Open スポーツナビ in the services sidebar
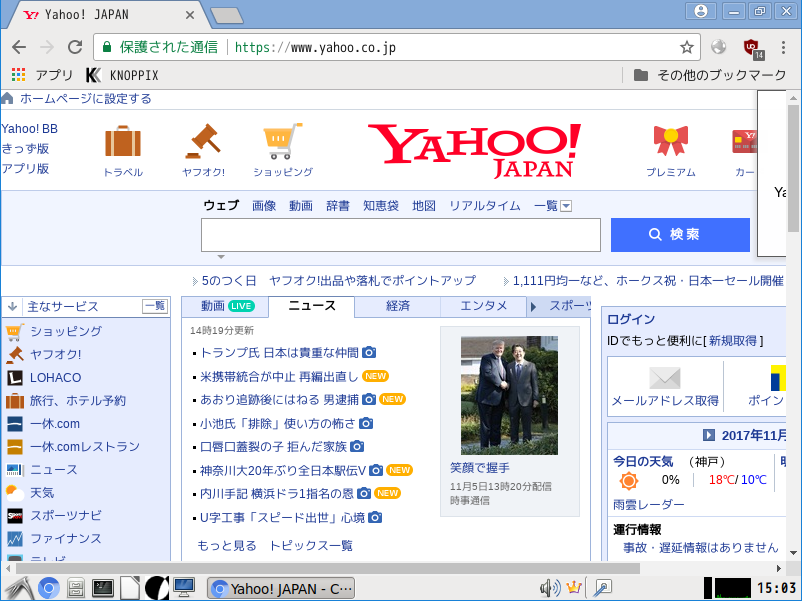The image size is (802, 601). click(x=65, y=516)
